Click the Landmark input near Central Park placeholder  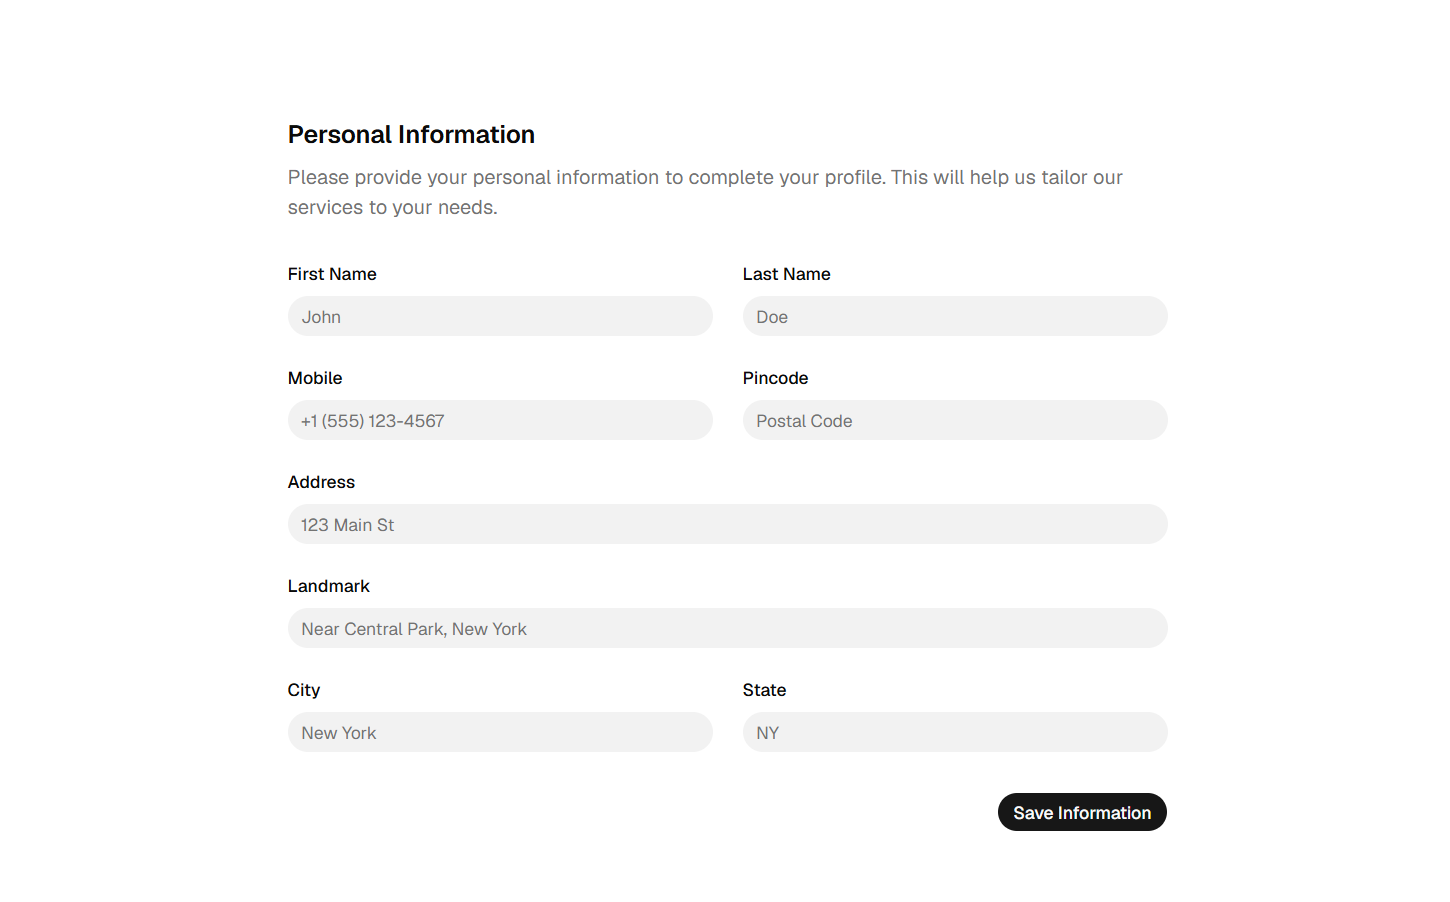coord(728,628)
